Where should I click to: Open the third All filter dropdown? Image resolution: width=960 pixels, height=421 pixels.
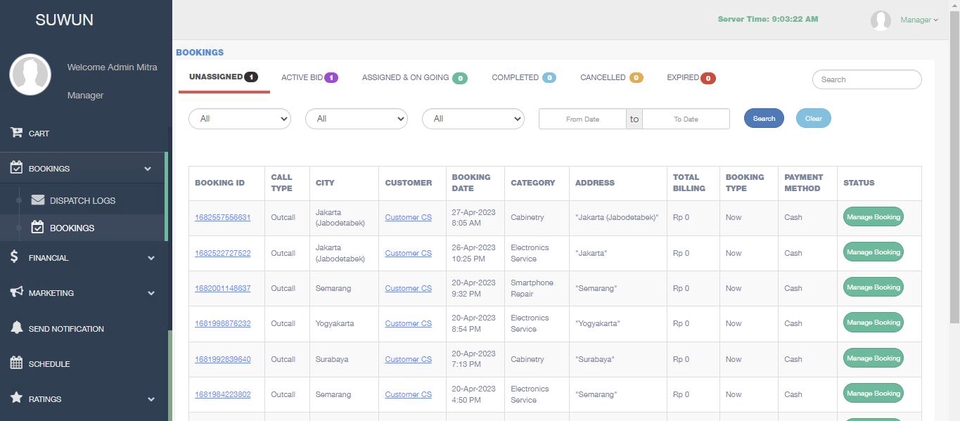click(473, 119)
